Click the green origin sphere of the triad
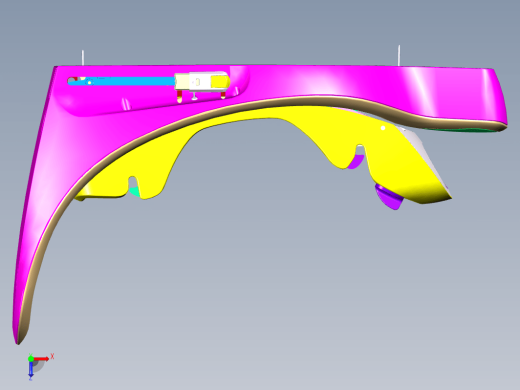This screenshot has width=520, height=390. [31, 358]
